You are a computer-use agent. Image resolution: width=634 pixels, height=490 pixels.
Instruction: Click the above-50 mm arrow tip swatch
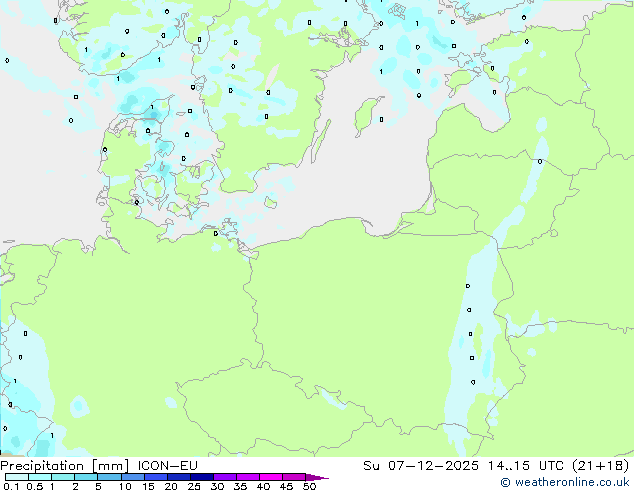[x=317, y=477]
